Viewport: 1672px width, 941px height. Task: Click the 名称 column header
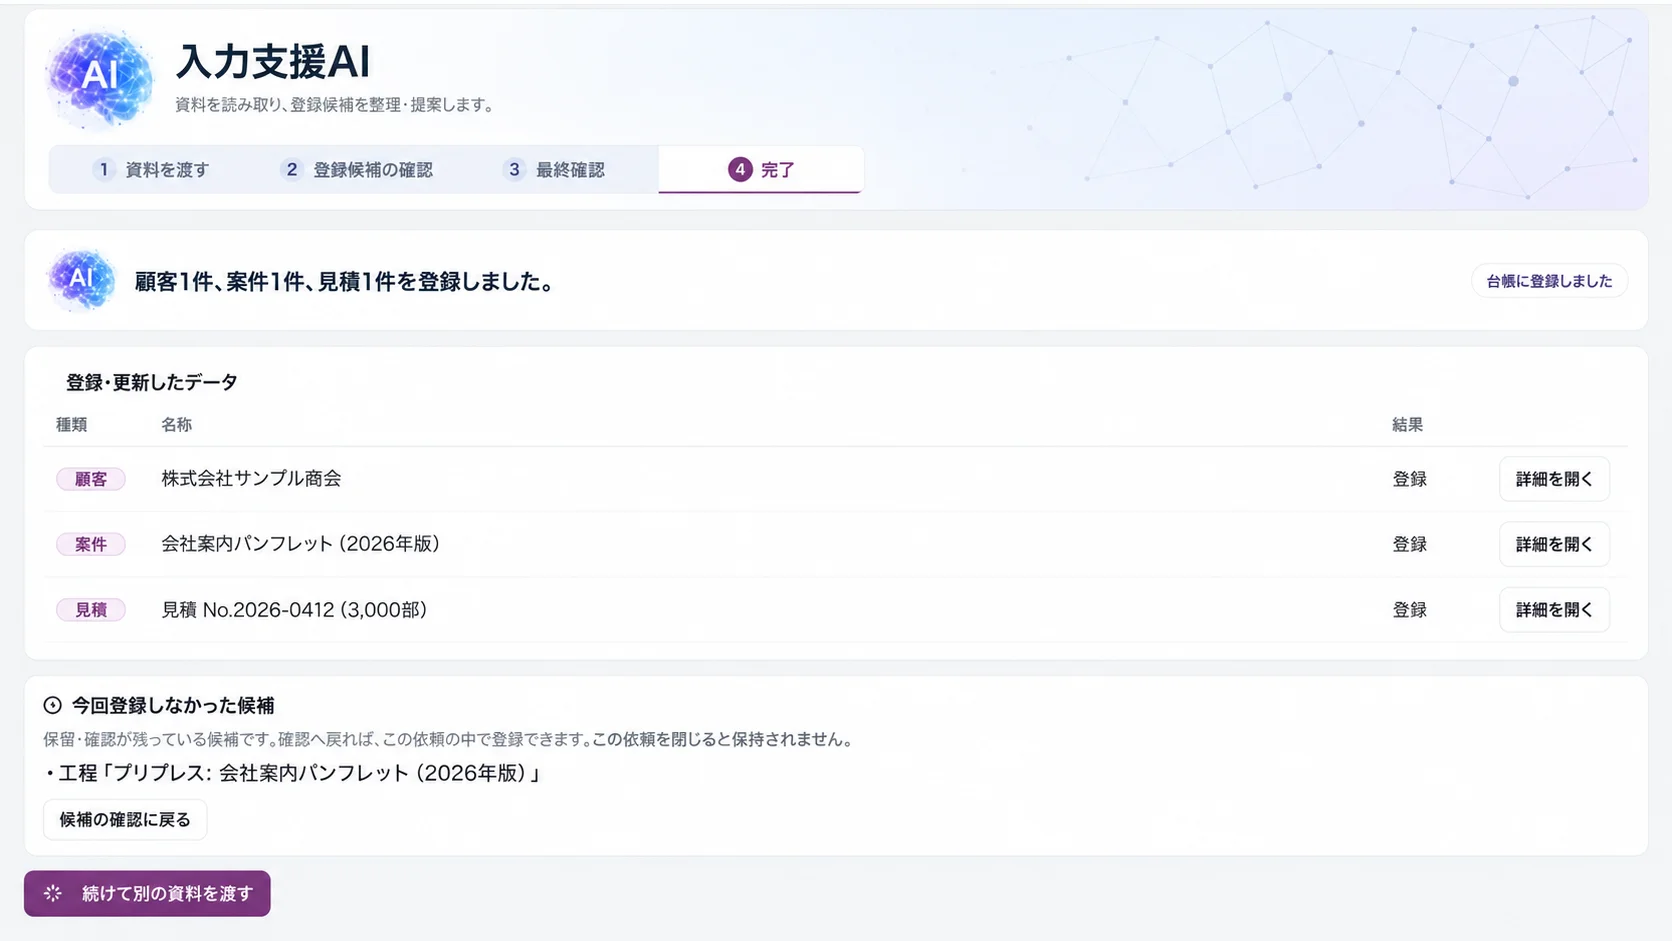176,424
